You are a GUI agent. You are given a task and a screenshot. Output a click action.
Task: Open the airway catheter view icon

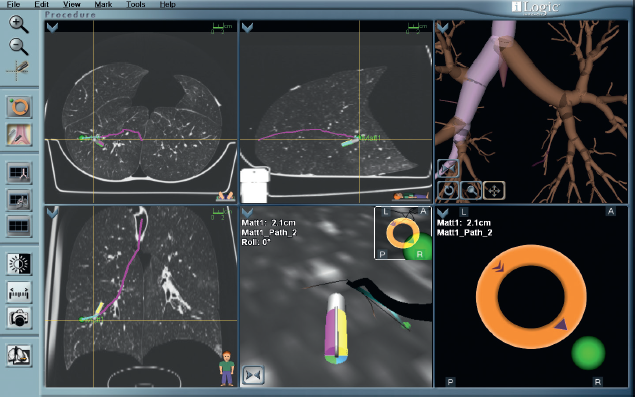pos(19,134)
